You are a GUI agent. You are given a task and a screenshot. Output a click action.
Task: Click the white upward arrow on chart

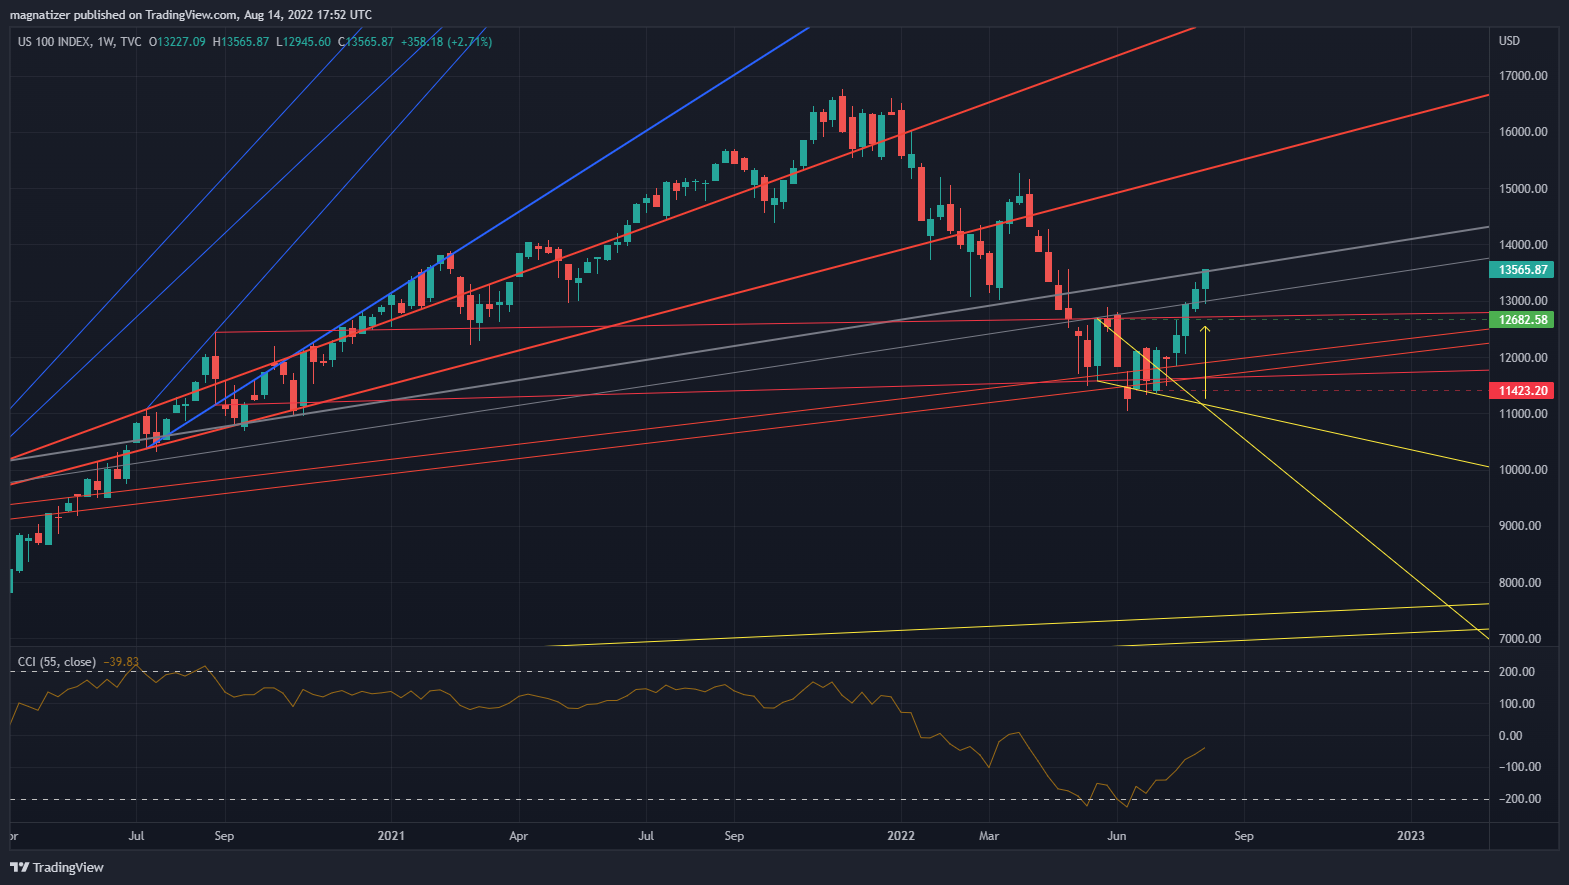click(x=1205, y=360)
